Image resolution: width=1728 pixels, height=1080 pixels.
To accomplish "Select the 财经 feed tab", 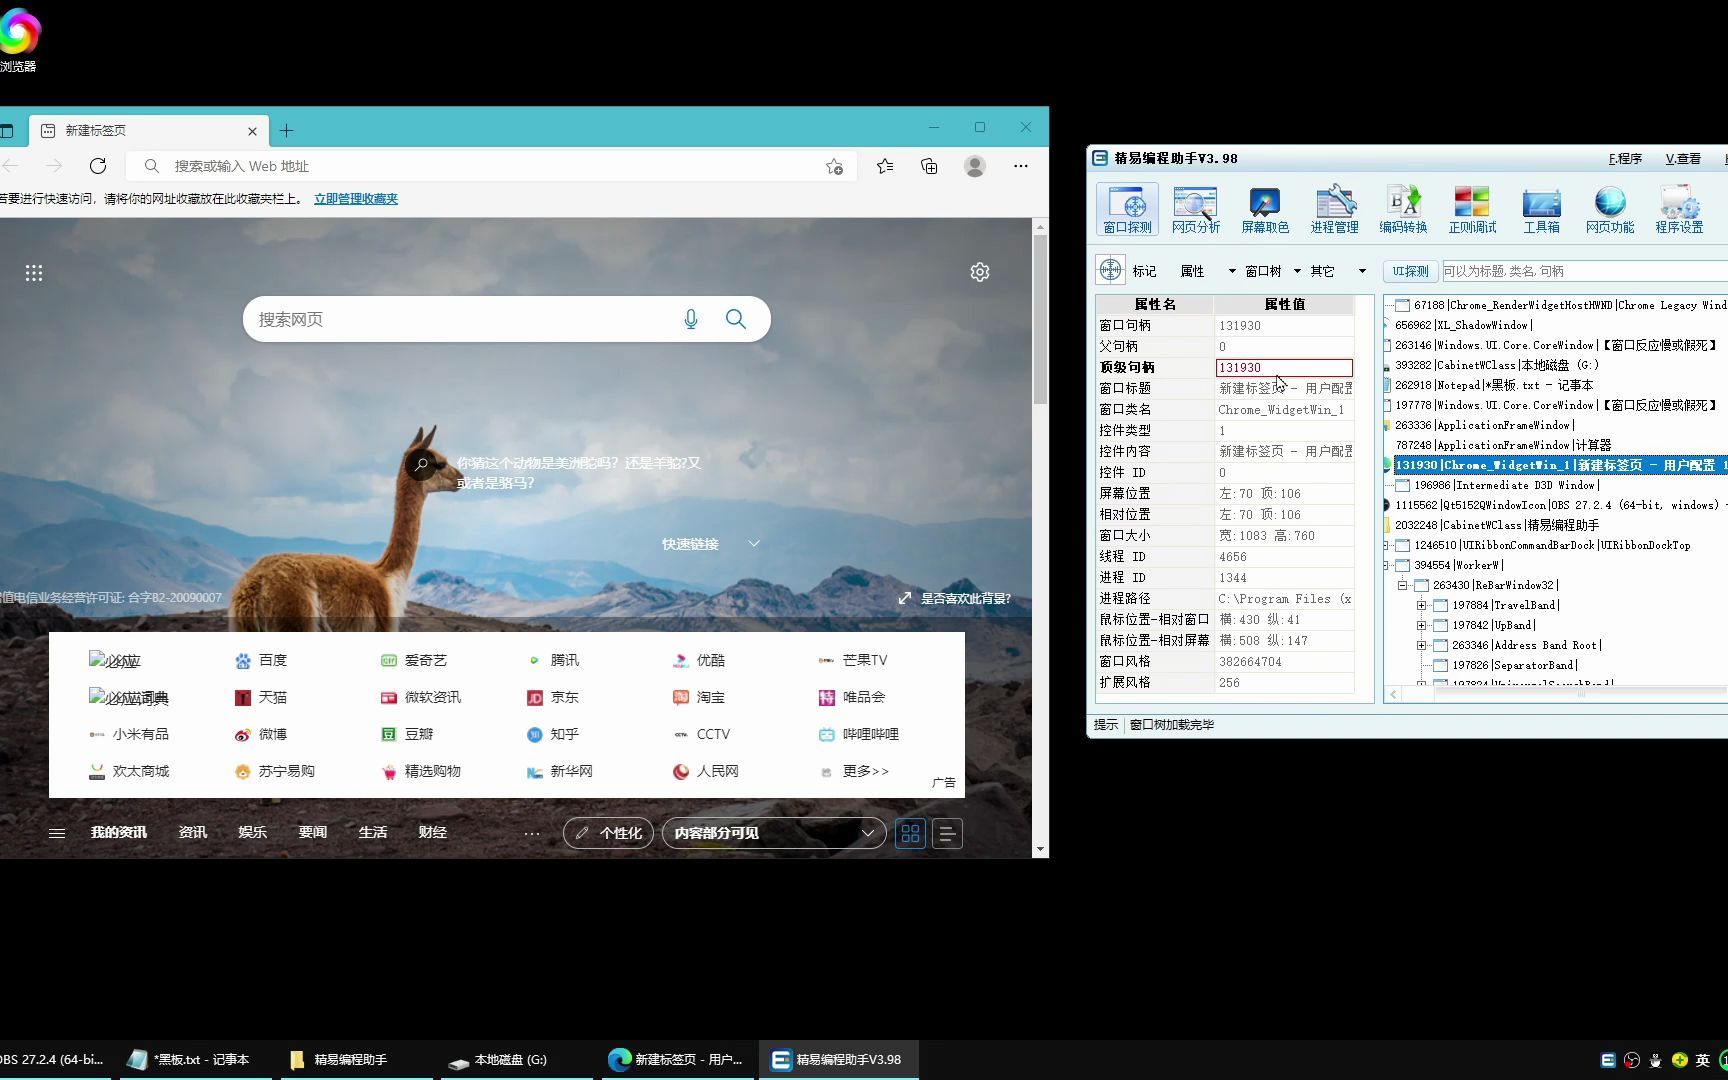I will click(x=433, y=832).
